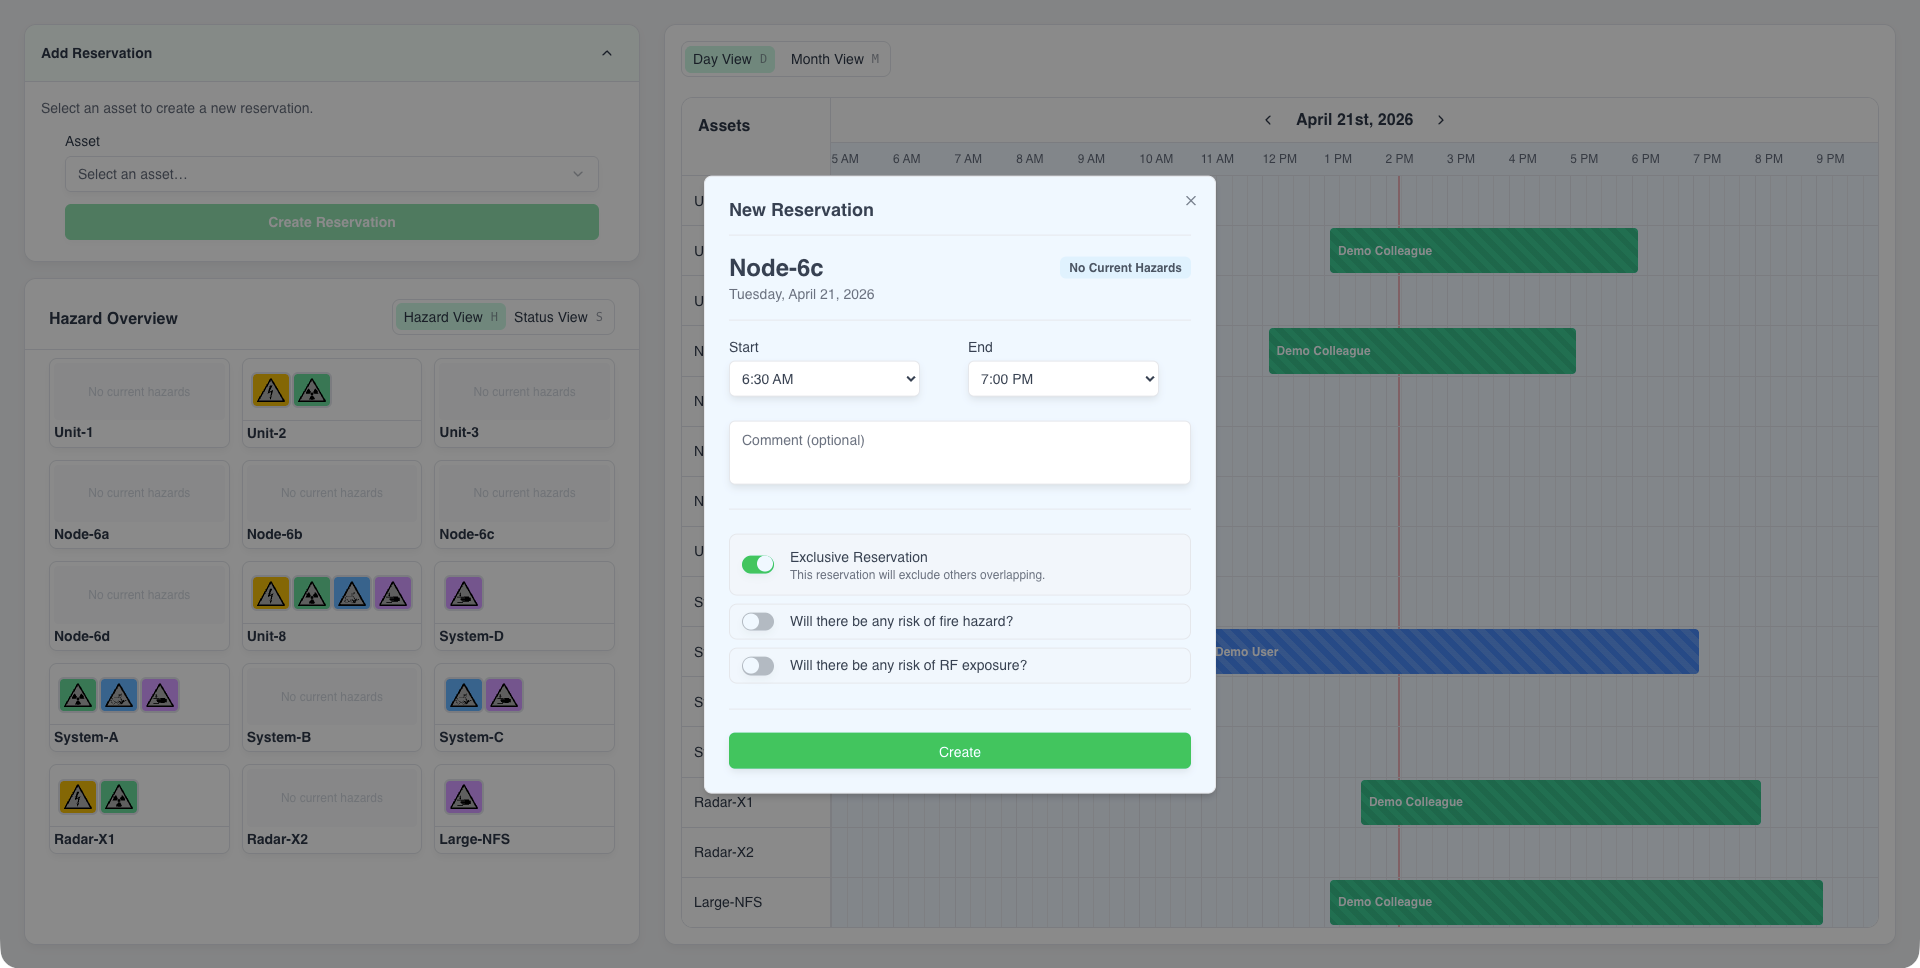Click green radiation hazard icon on System-A
1920x968 pixels.
click(x=78, y=695)
